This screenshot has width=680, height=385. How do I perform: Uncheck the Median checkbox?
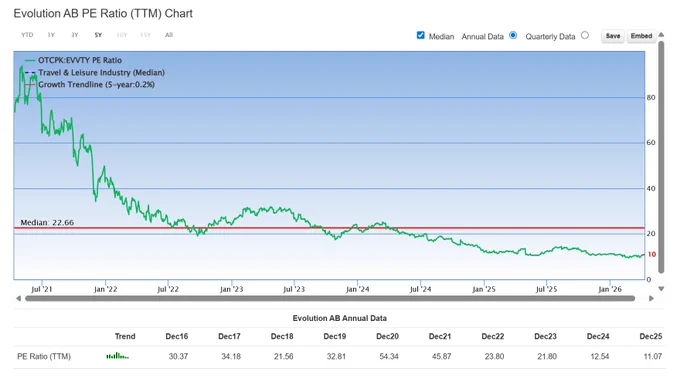[420, 35]
